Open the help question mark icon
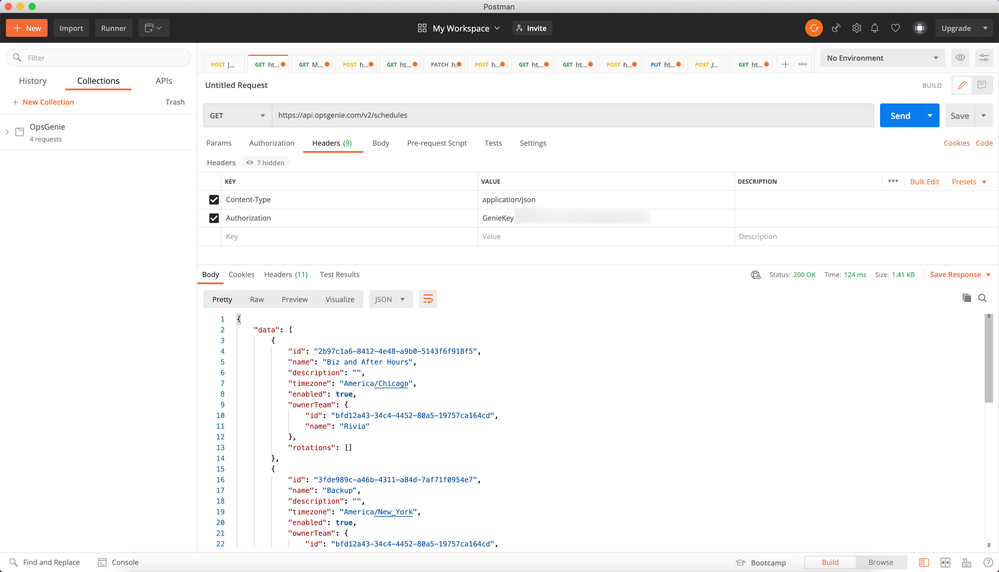 988,562
